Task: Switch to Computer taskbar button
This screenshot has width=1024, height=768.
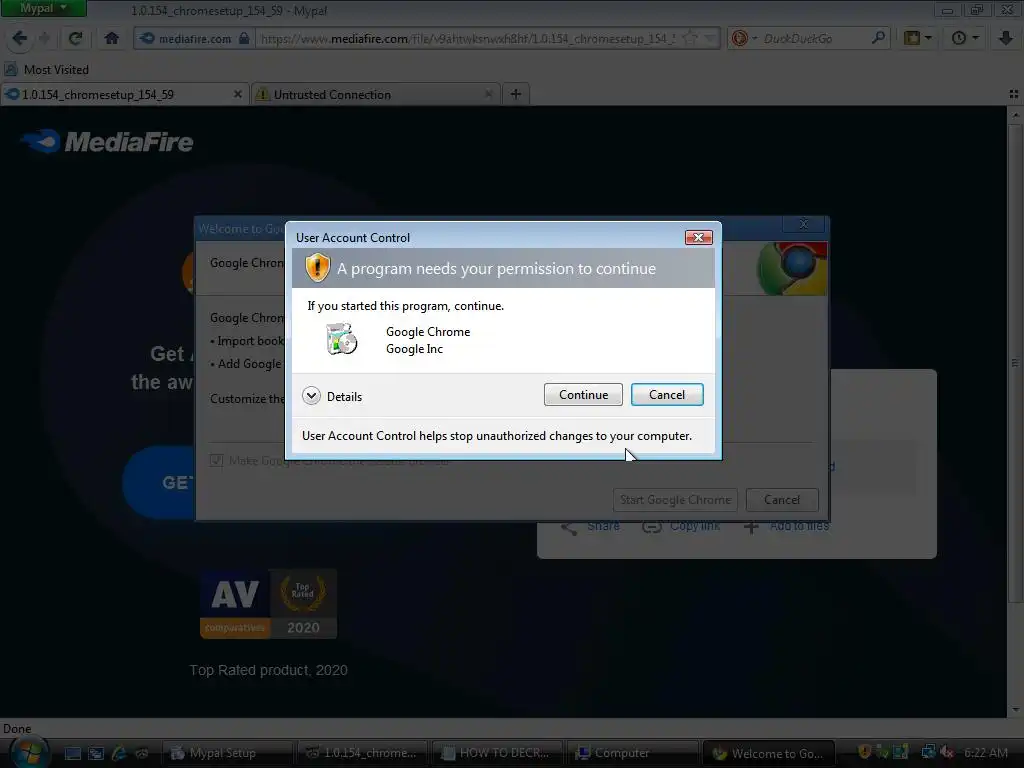Action: coord(631,753)
